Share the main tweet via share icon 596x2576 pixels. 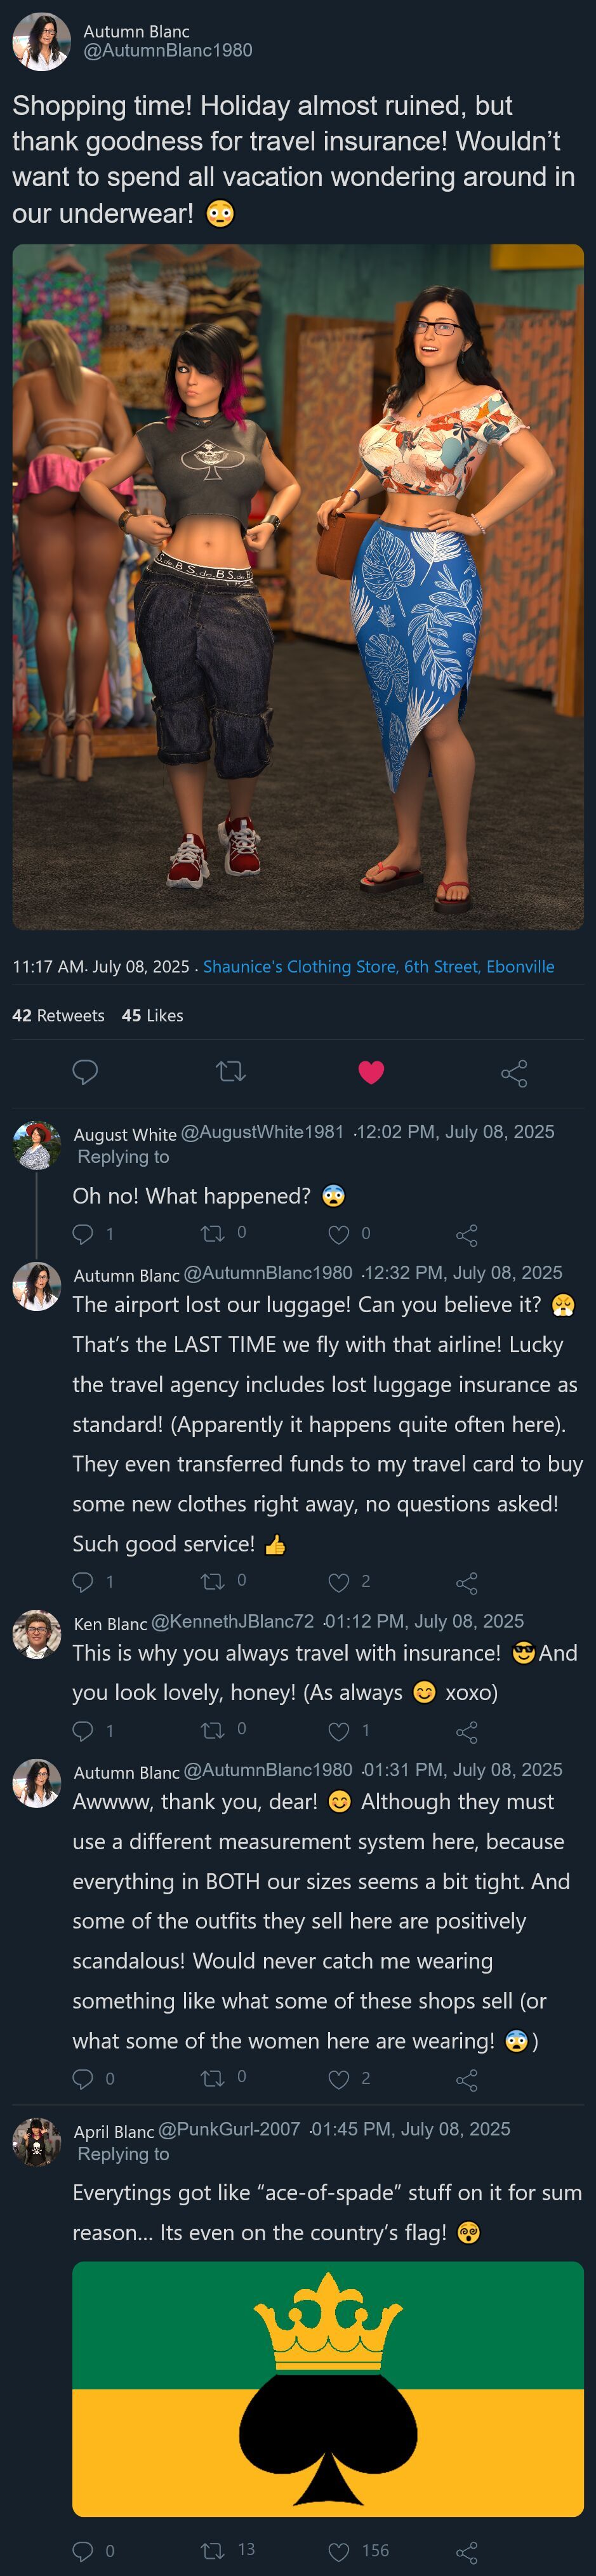coord(514,1074)
